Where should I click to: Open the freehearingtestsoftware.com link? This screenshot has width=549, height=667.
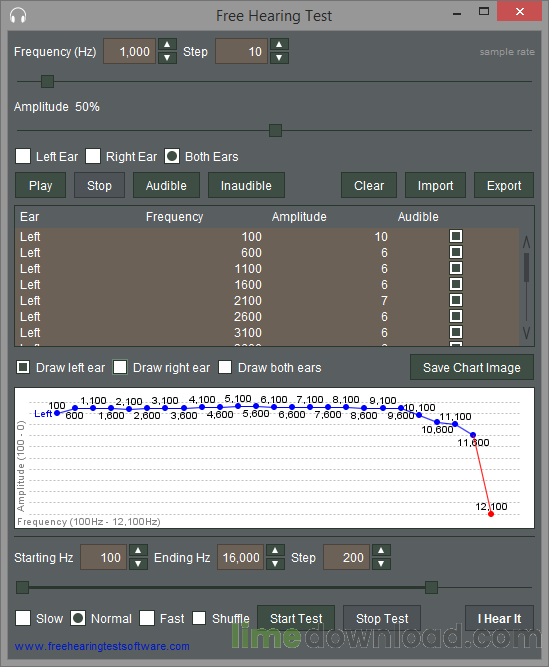pos(102,646)
